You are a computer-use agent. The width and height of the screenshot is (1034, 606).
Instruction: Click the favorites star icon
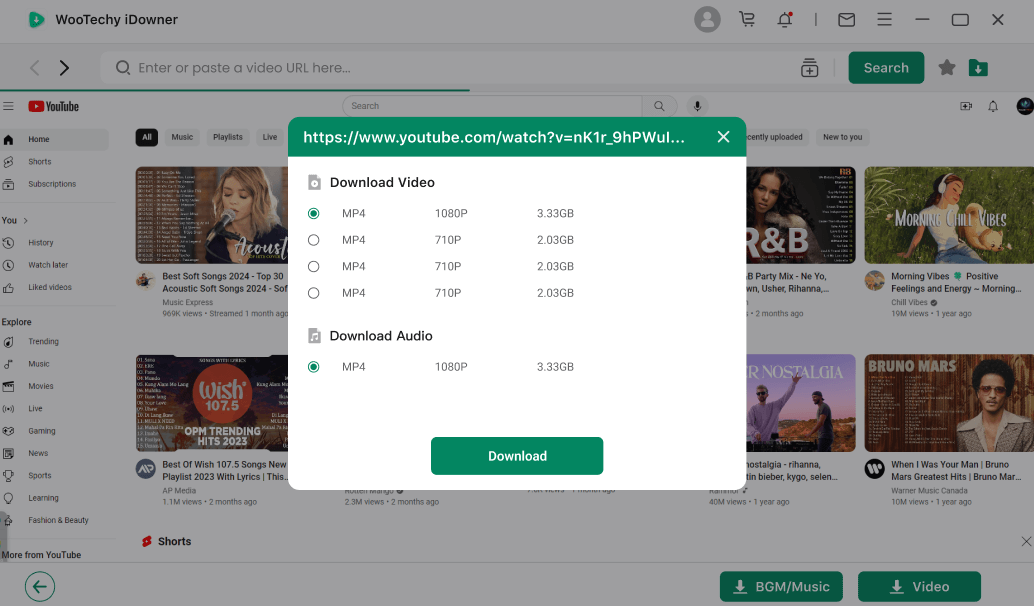point(947,68)
